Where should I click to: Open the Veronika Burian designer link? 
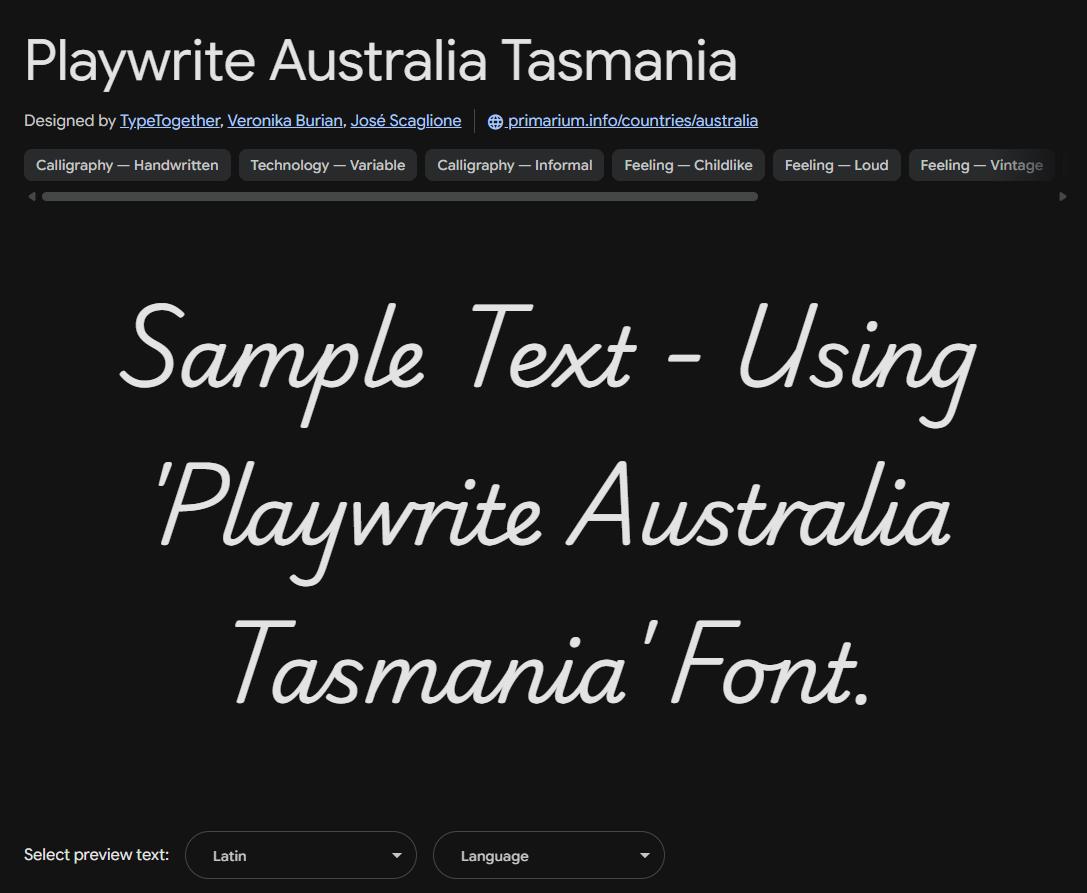(285, 121)
